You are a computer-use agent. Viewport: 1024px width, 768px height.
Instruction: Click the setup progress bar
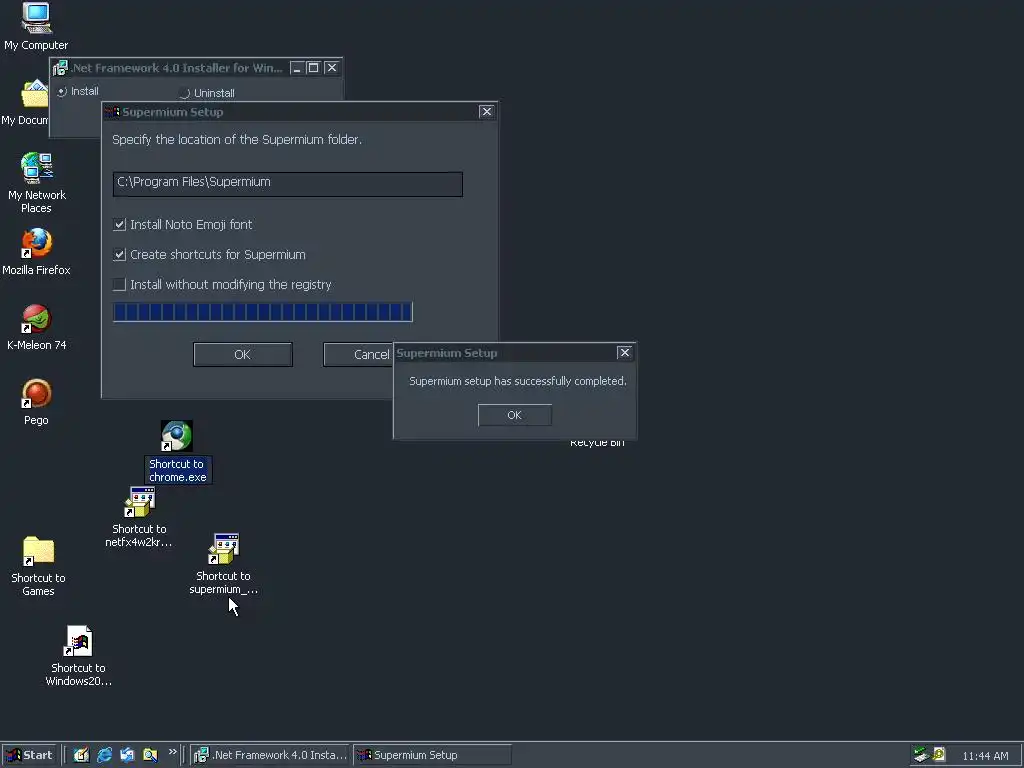click(x=263, y=312)
